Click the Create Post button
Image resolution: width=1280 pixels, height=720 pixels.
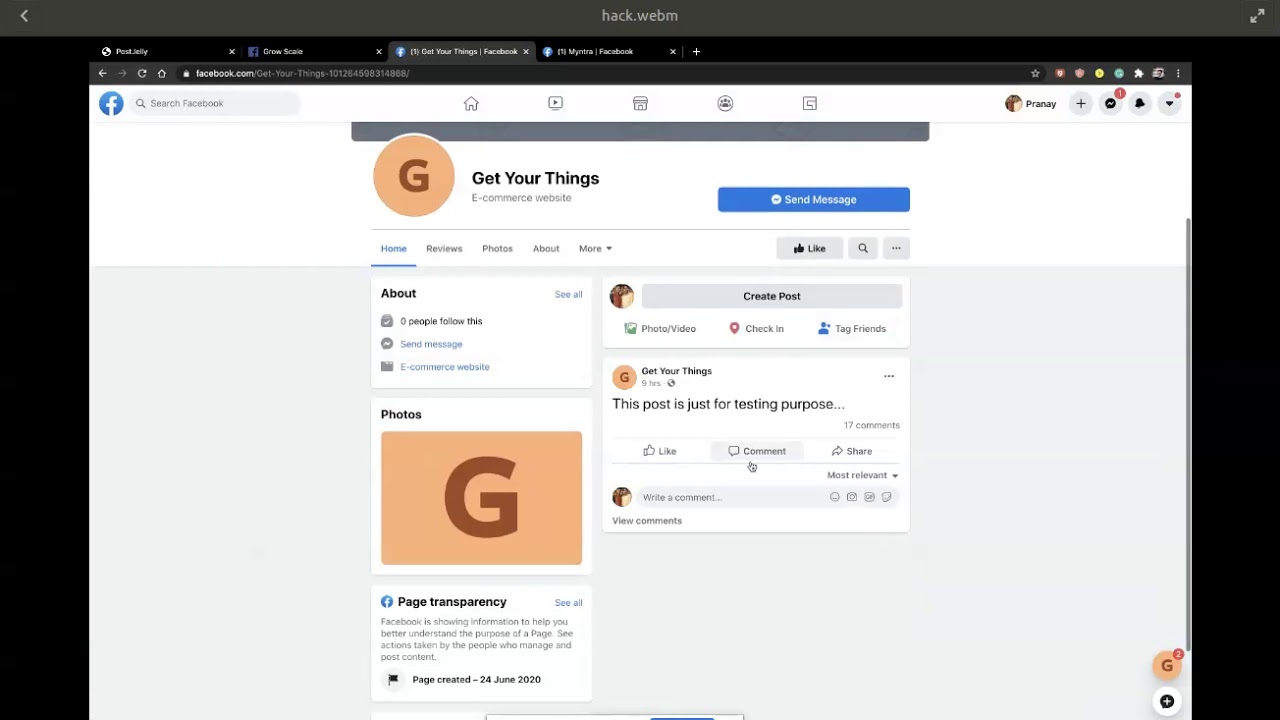click(x=772, y=296)
